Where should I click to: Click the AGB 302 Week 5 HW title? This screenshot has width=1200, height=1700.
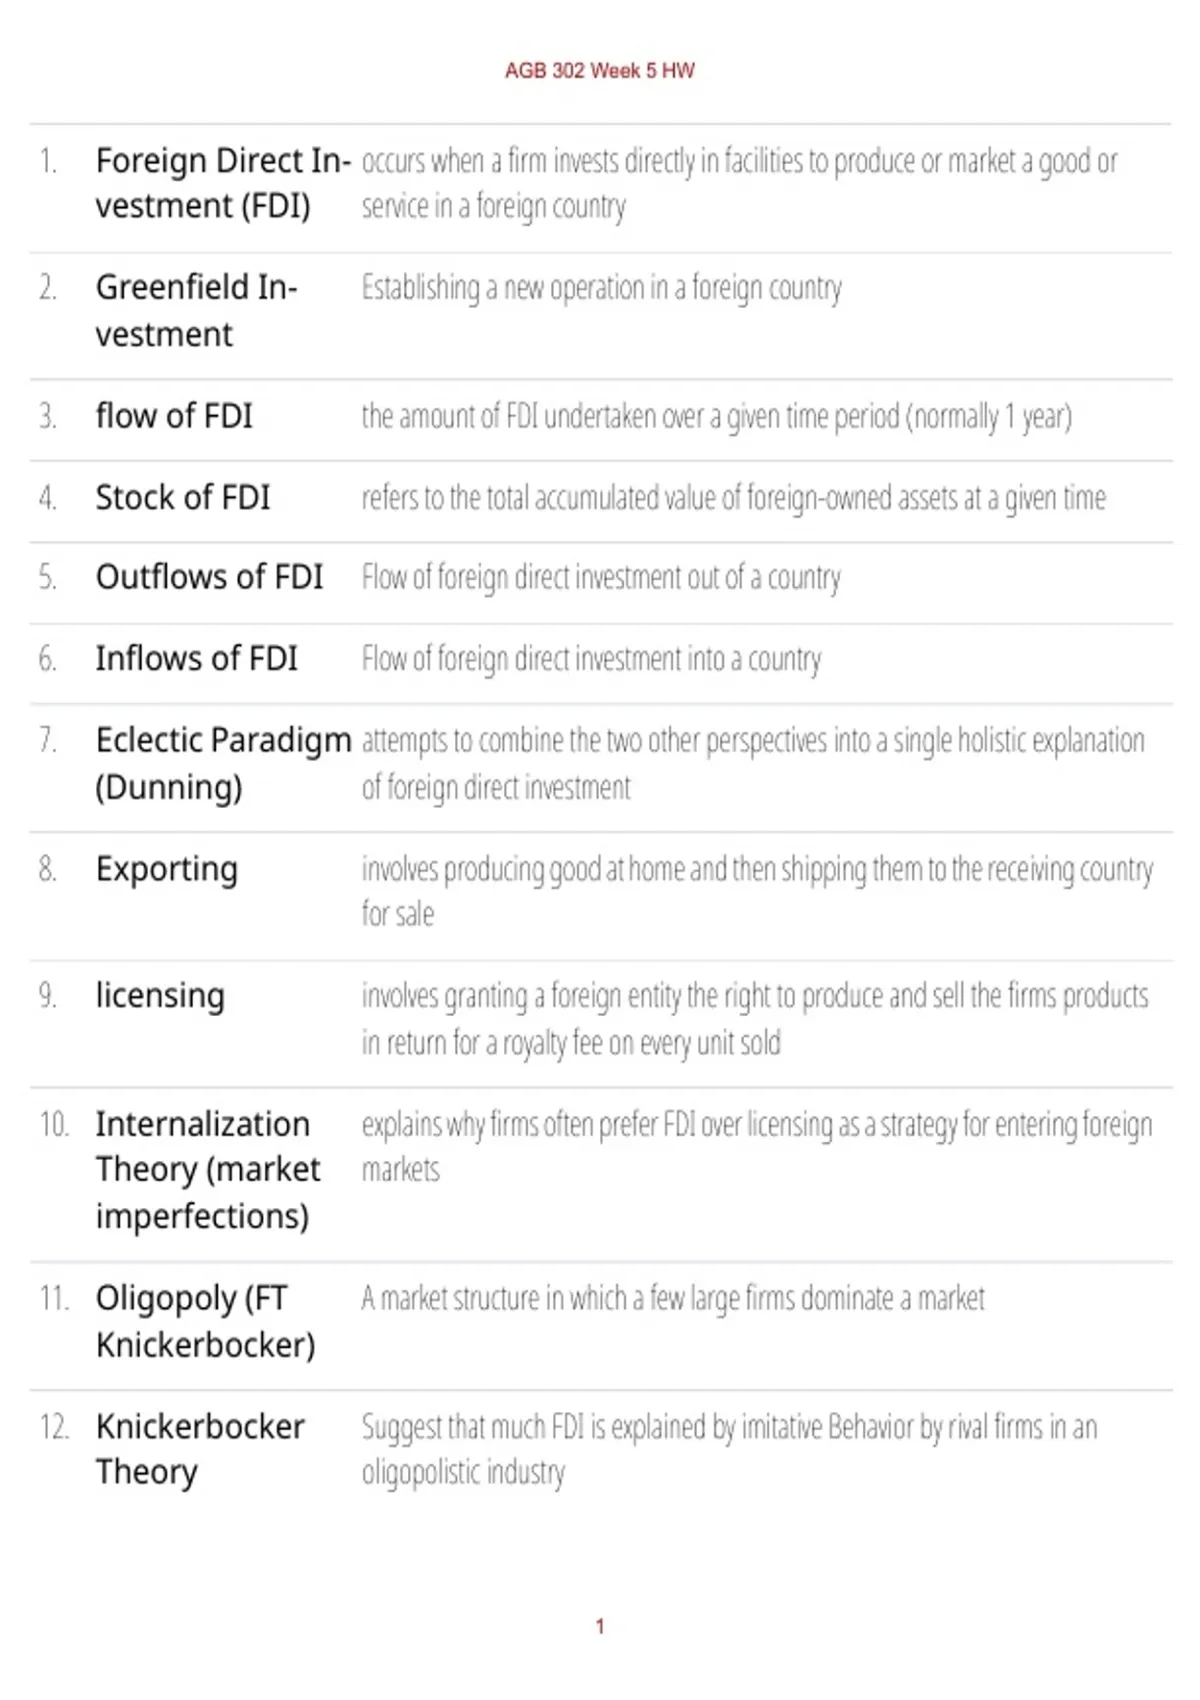(599, 70)
